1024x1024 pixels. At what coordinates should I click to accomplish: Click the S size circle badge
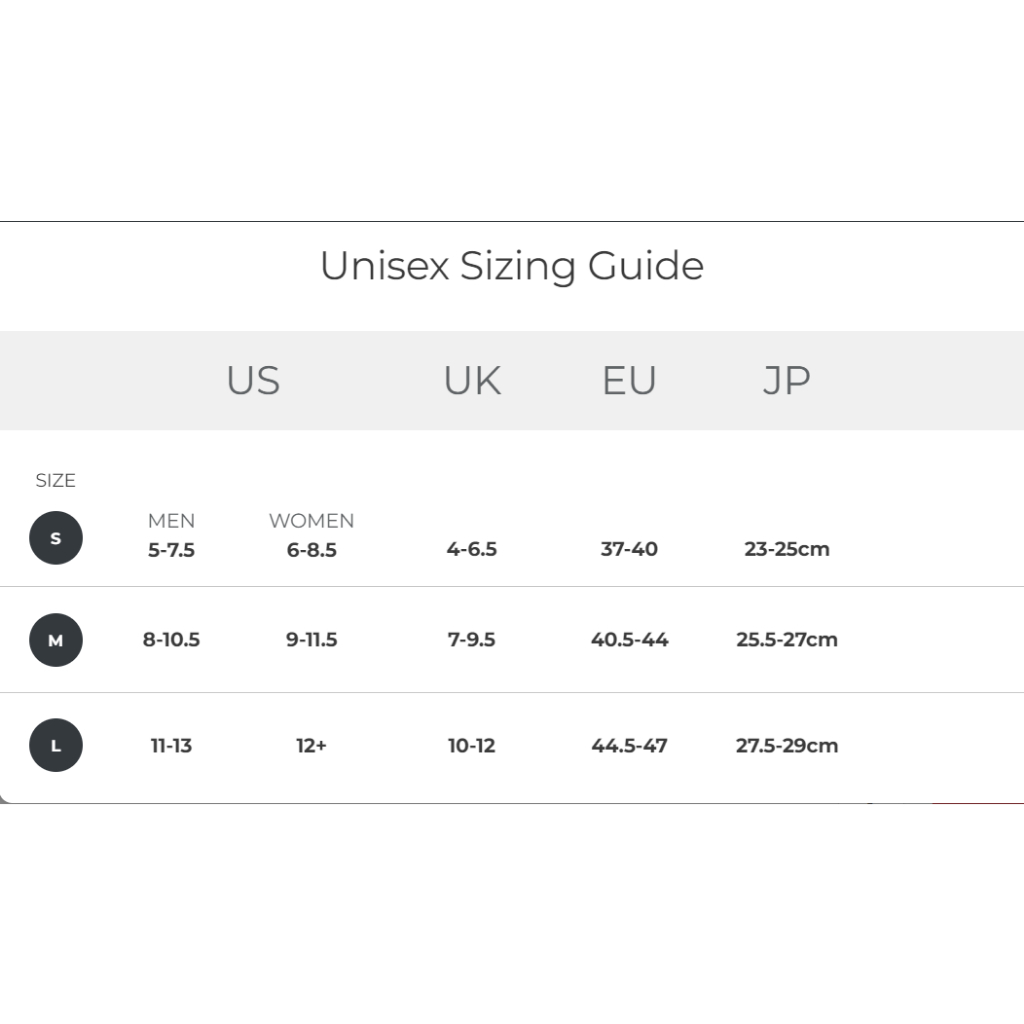pyautogui.click(x=56, y=538)
